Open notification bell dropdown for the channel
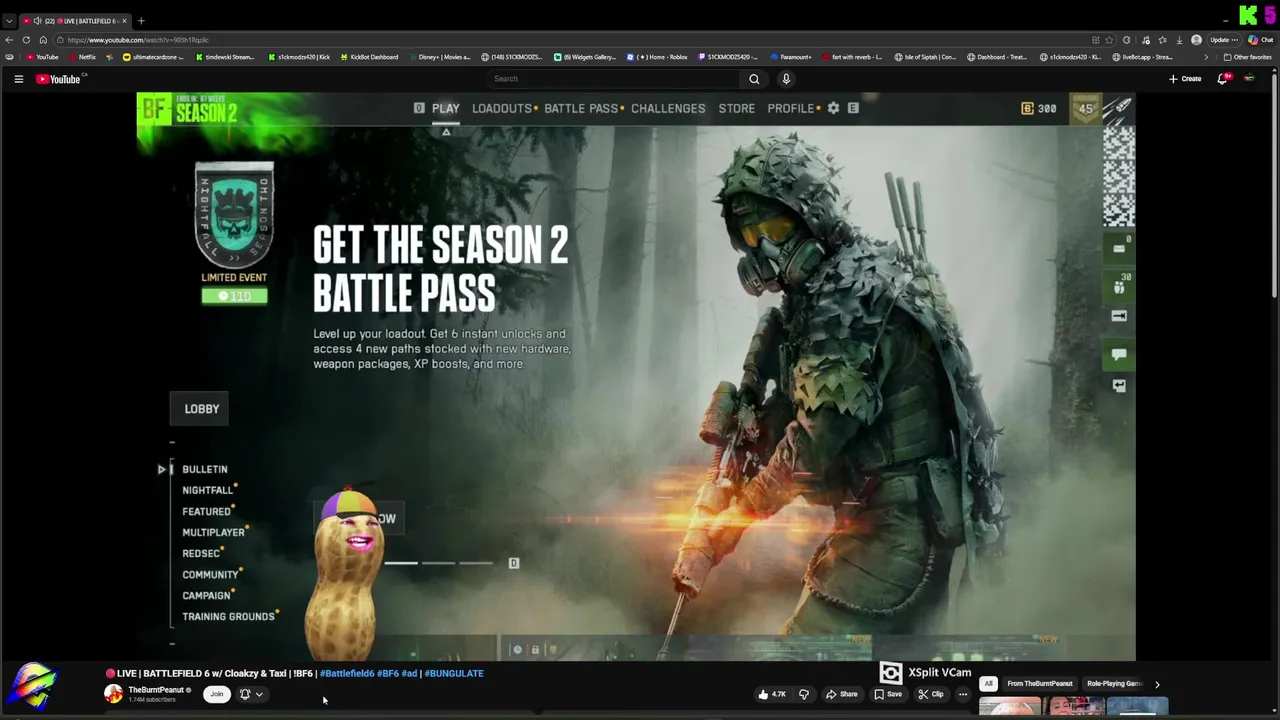 click(251, 694)
